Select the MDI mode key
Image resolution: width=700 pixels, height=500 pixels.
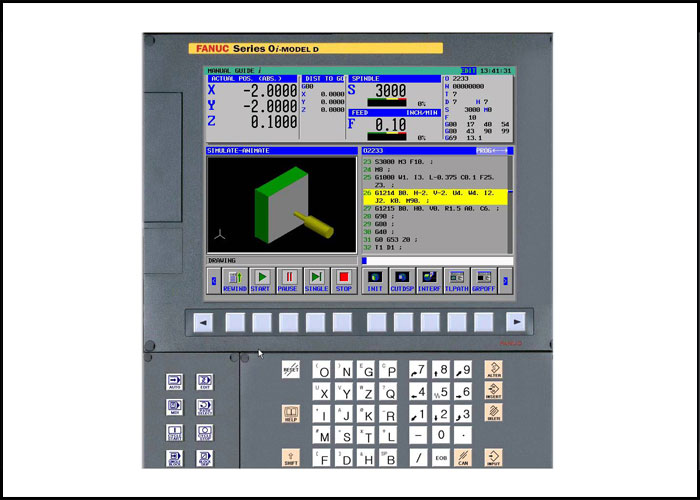pyautogui.click(x=175, y=408)
